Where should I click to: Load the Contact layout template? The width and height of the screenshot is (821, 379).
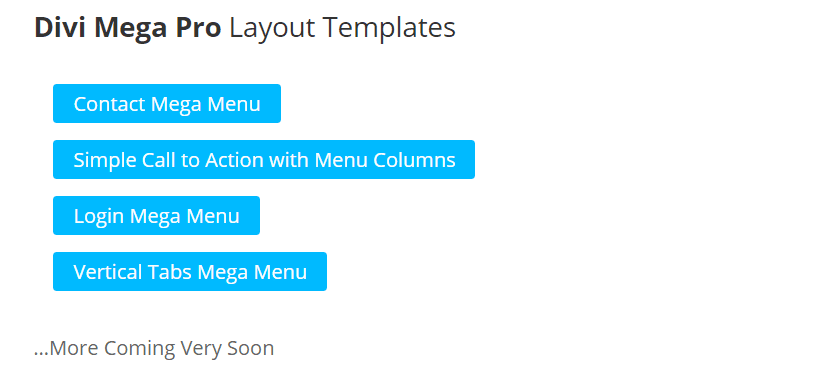[167, 104]
